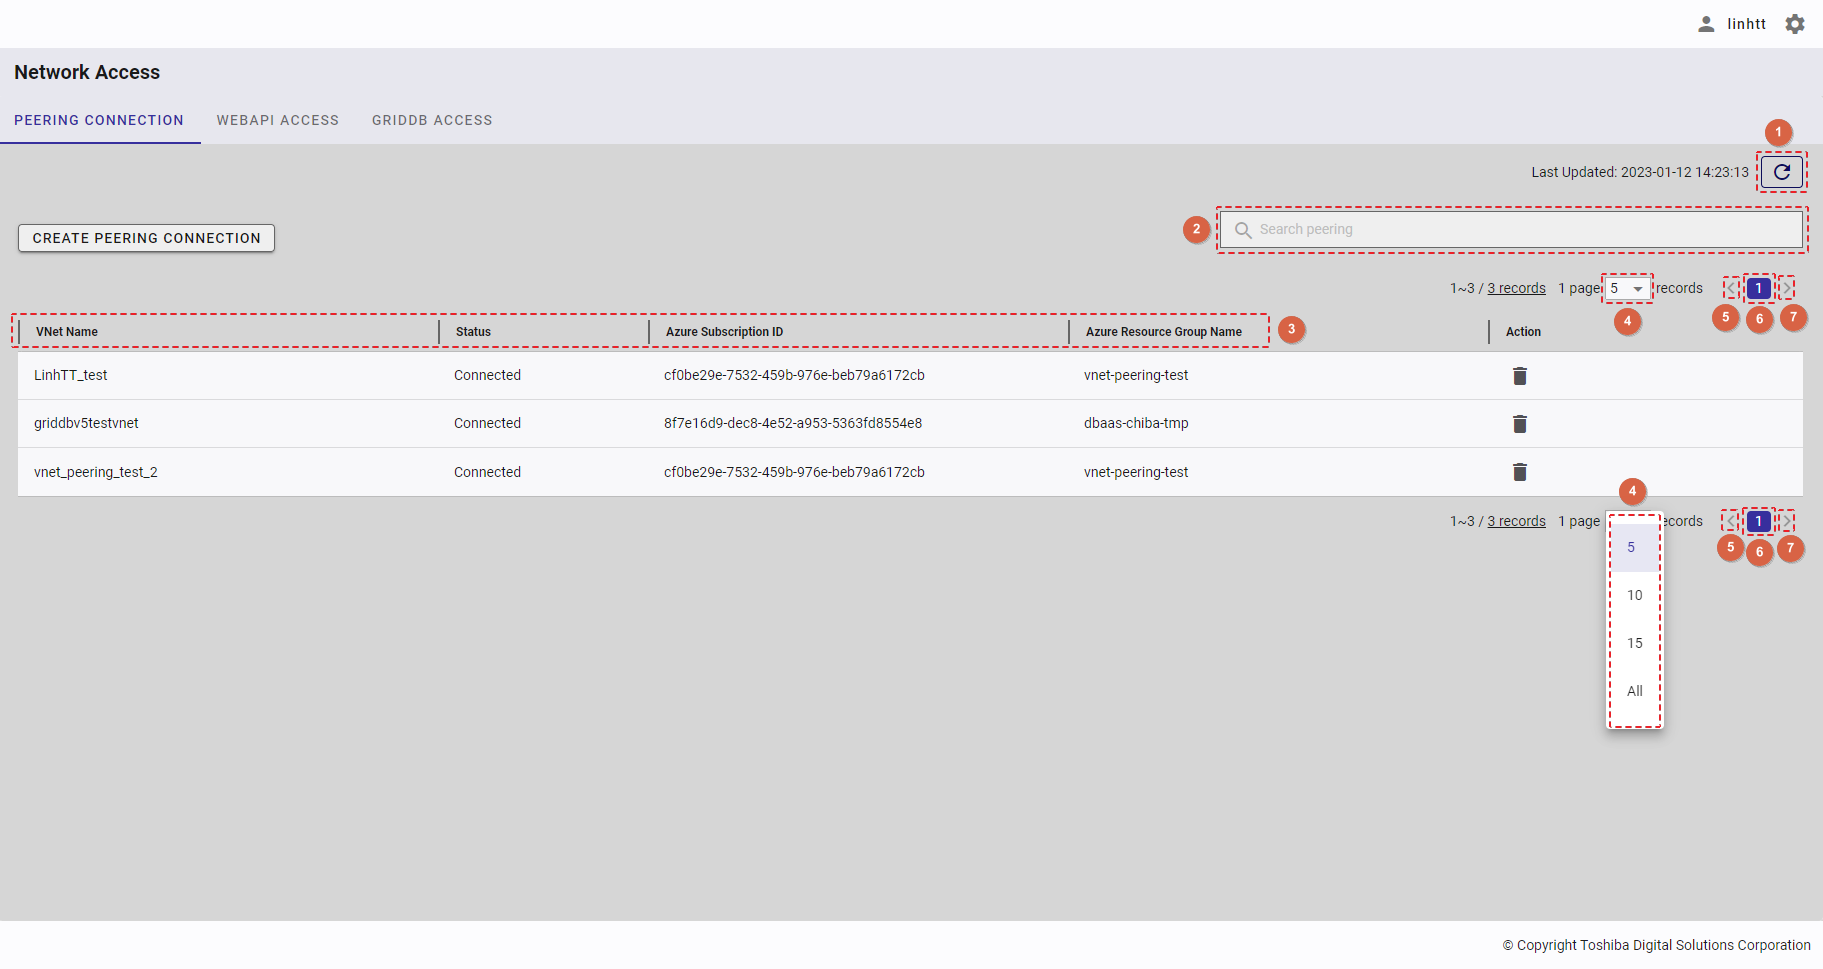Click the refresh icon beside Last Updated

click(1781, 172)
